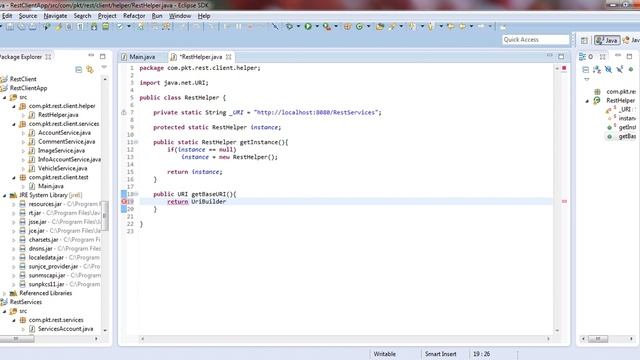Click the Package Explorer vertical scrollbar

[x=105, y=216]
